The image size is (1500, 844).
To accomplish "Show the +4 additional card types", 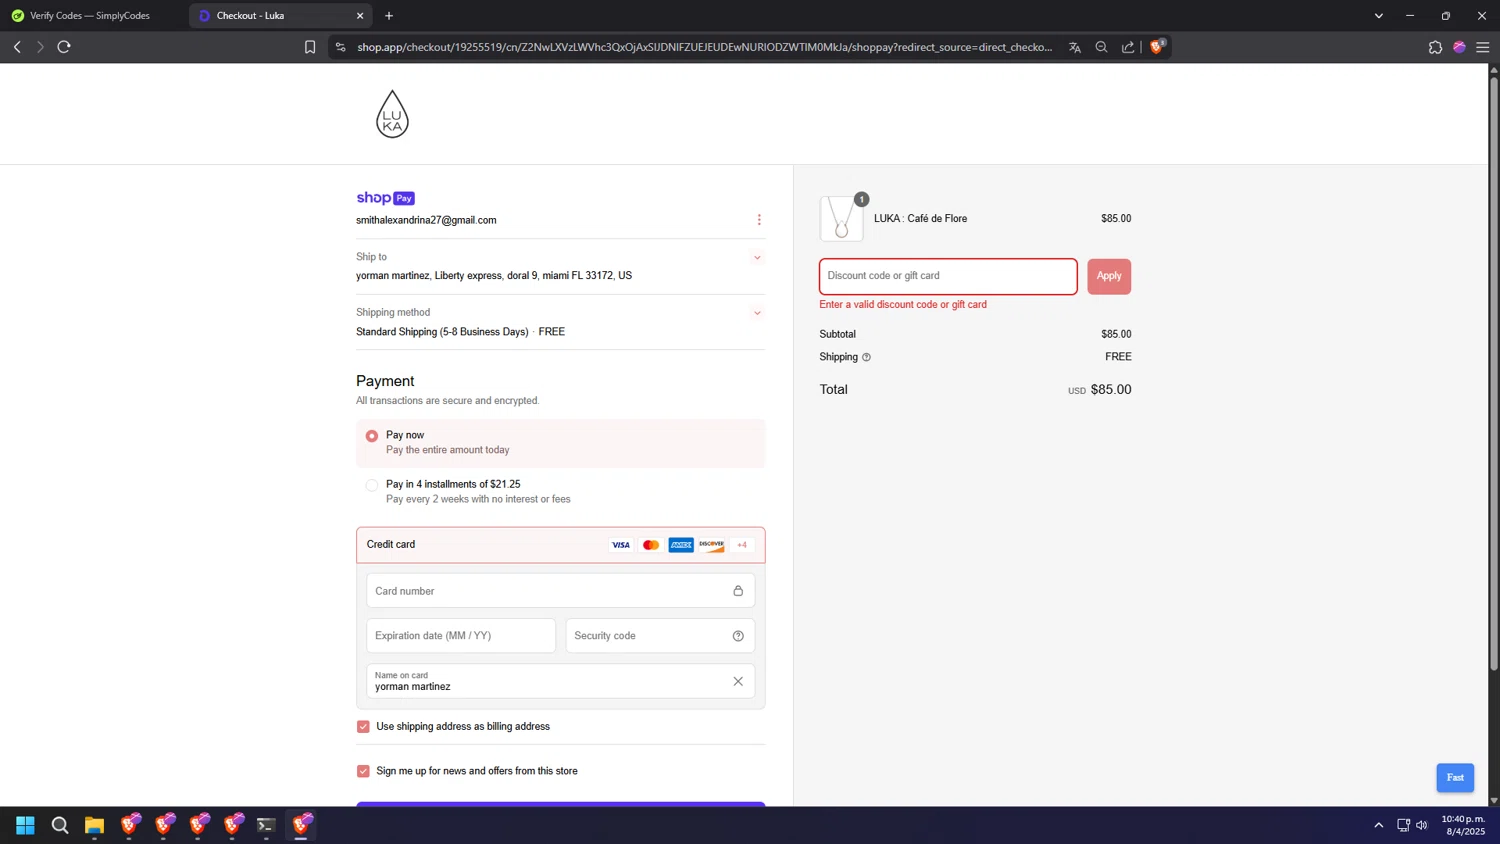I will tap(742, 545).
